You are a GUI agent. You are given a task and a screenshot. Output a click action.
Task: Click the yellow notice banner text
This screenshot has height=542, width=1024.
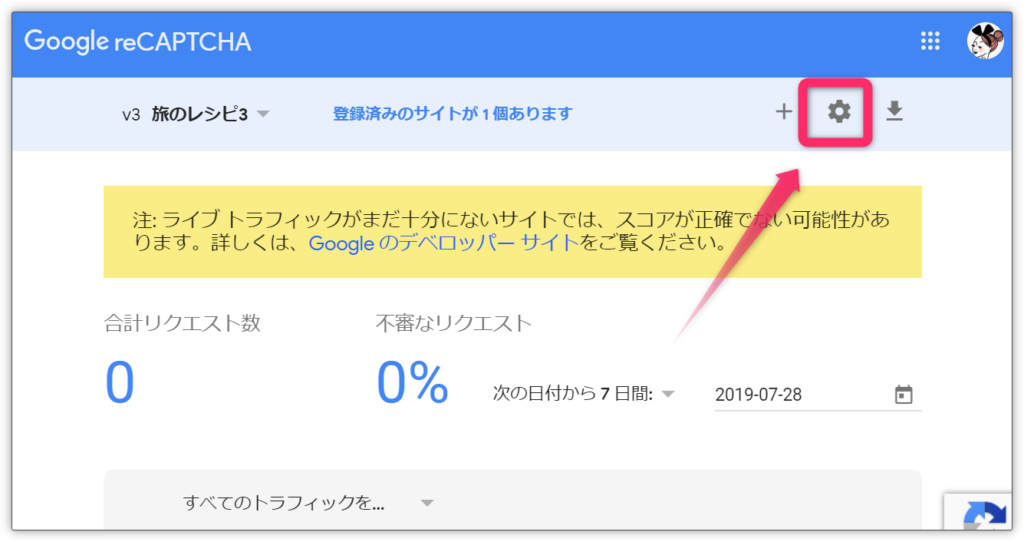click(512, 220)
